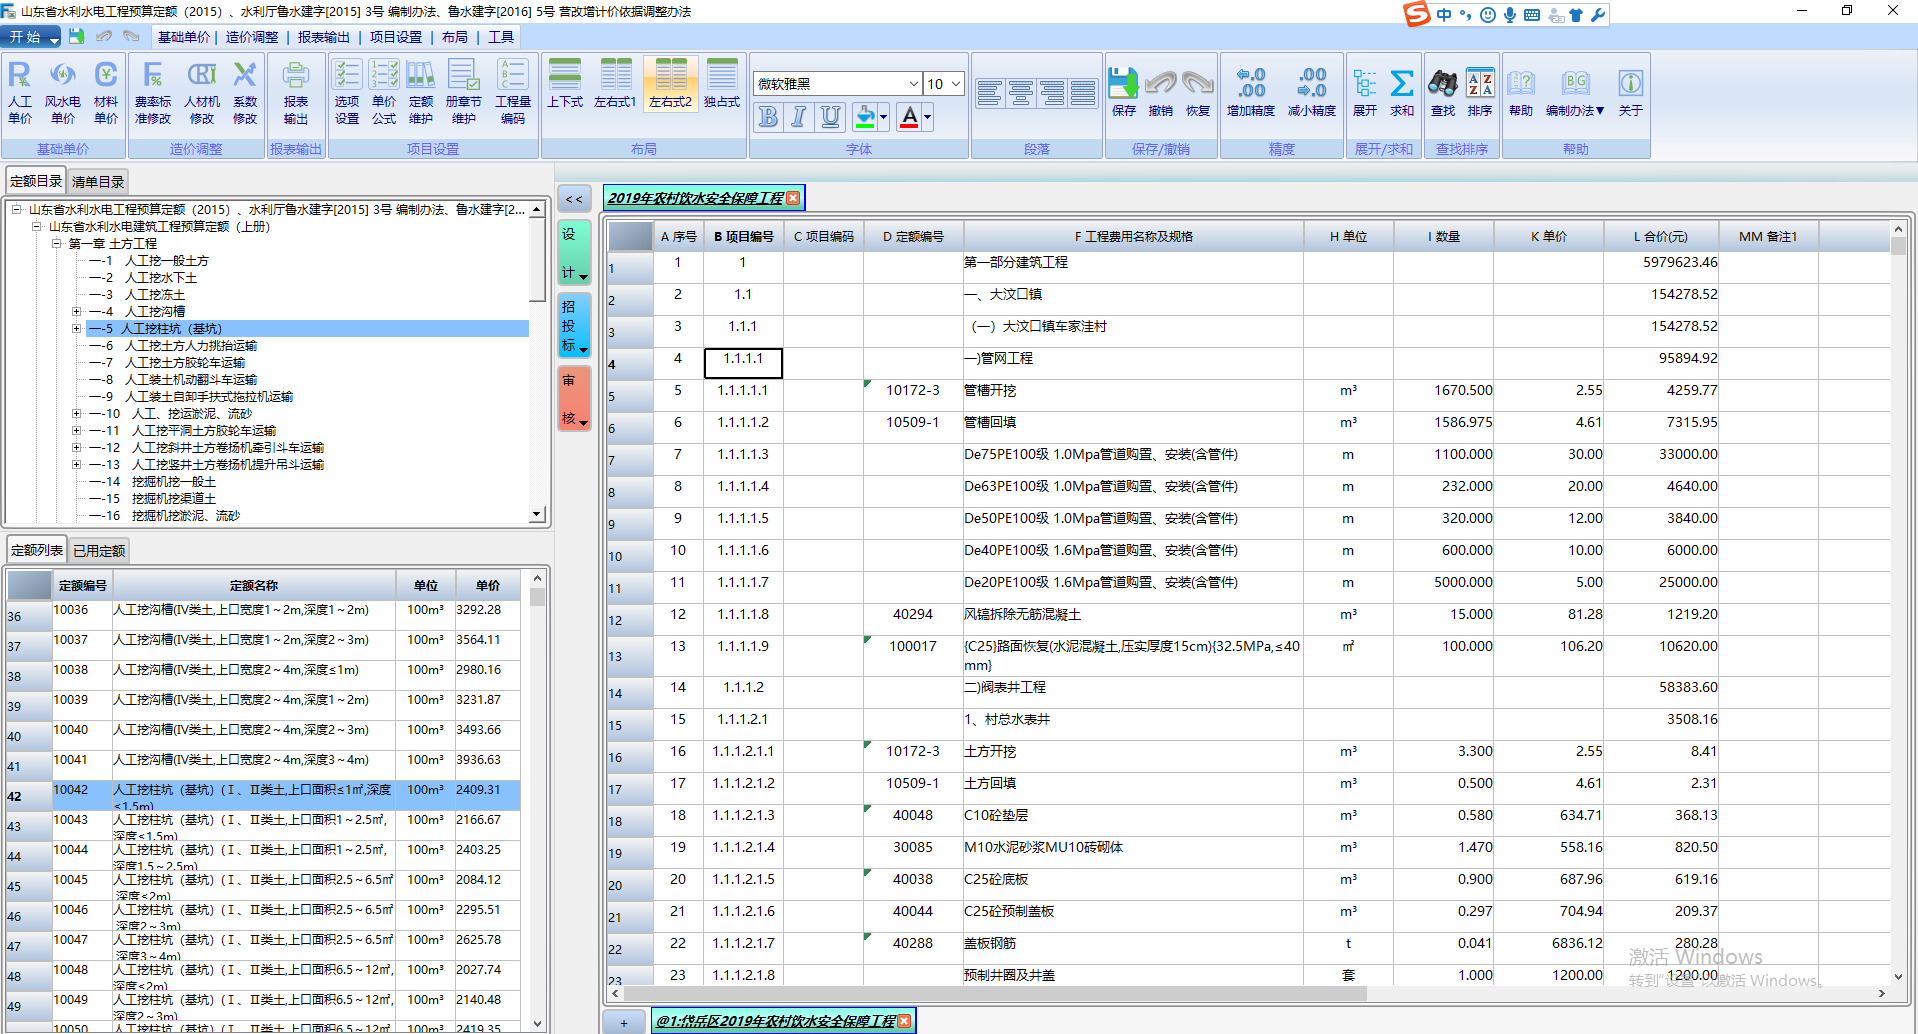Toggle underline formatting

coord(830,117)
